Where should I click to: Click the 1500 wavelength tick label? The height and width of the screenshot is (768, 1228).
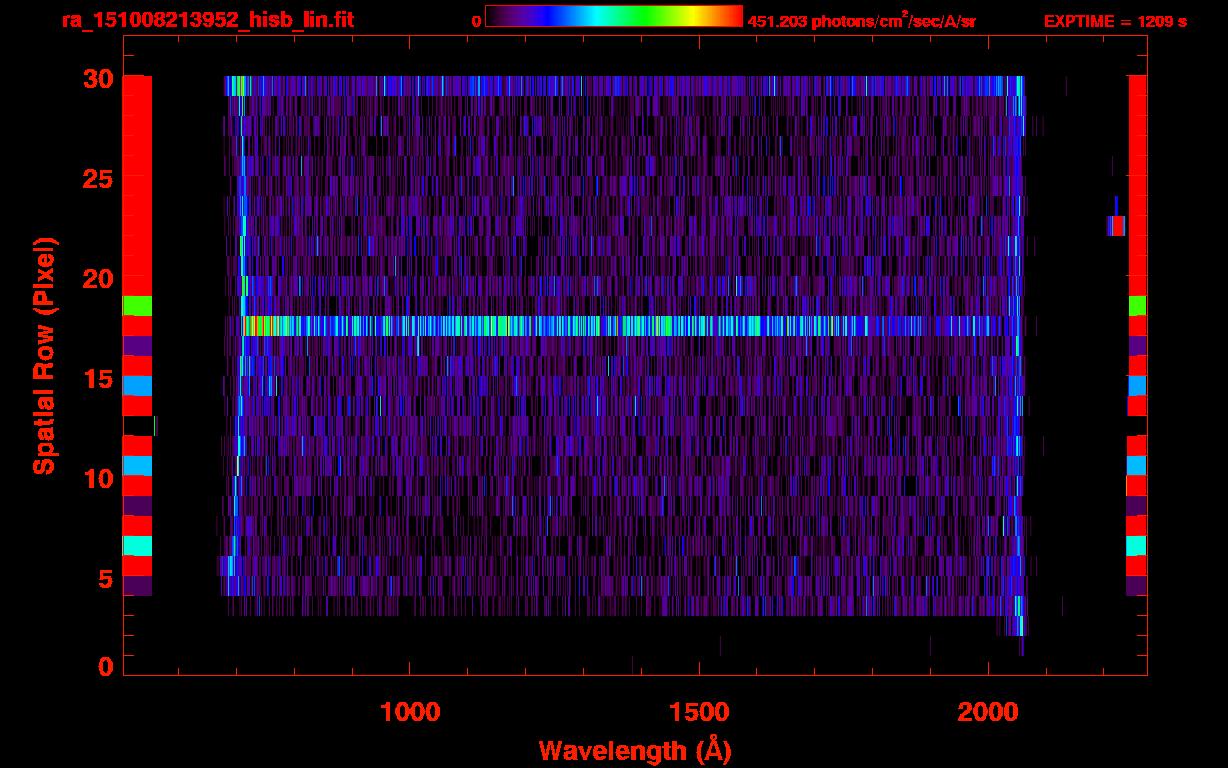pos(699,712)
